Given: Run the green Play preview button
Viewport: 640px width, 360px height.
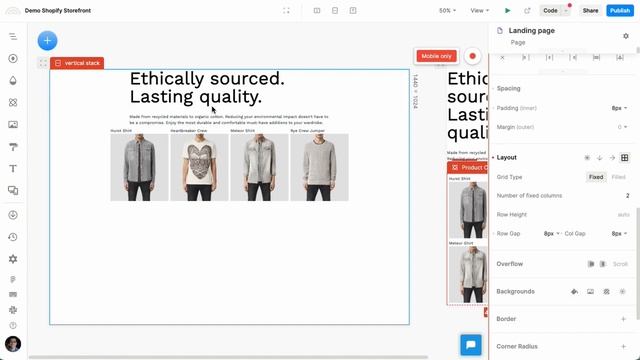Looking at the screenshot, I should click(507, 11).
